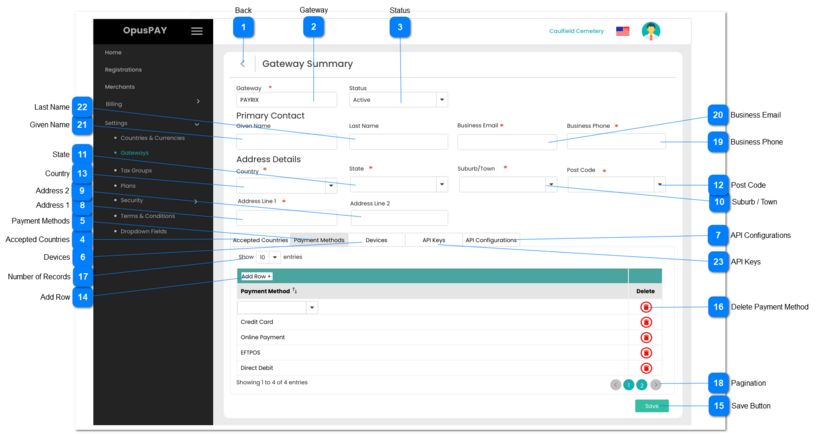Click the Business Email input field
This screenshot has width=816, height=434.
click(506, 142)
